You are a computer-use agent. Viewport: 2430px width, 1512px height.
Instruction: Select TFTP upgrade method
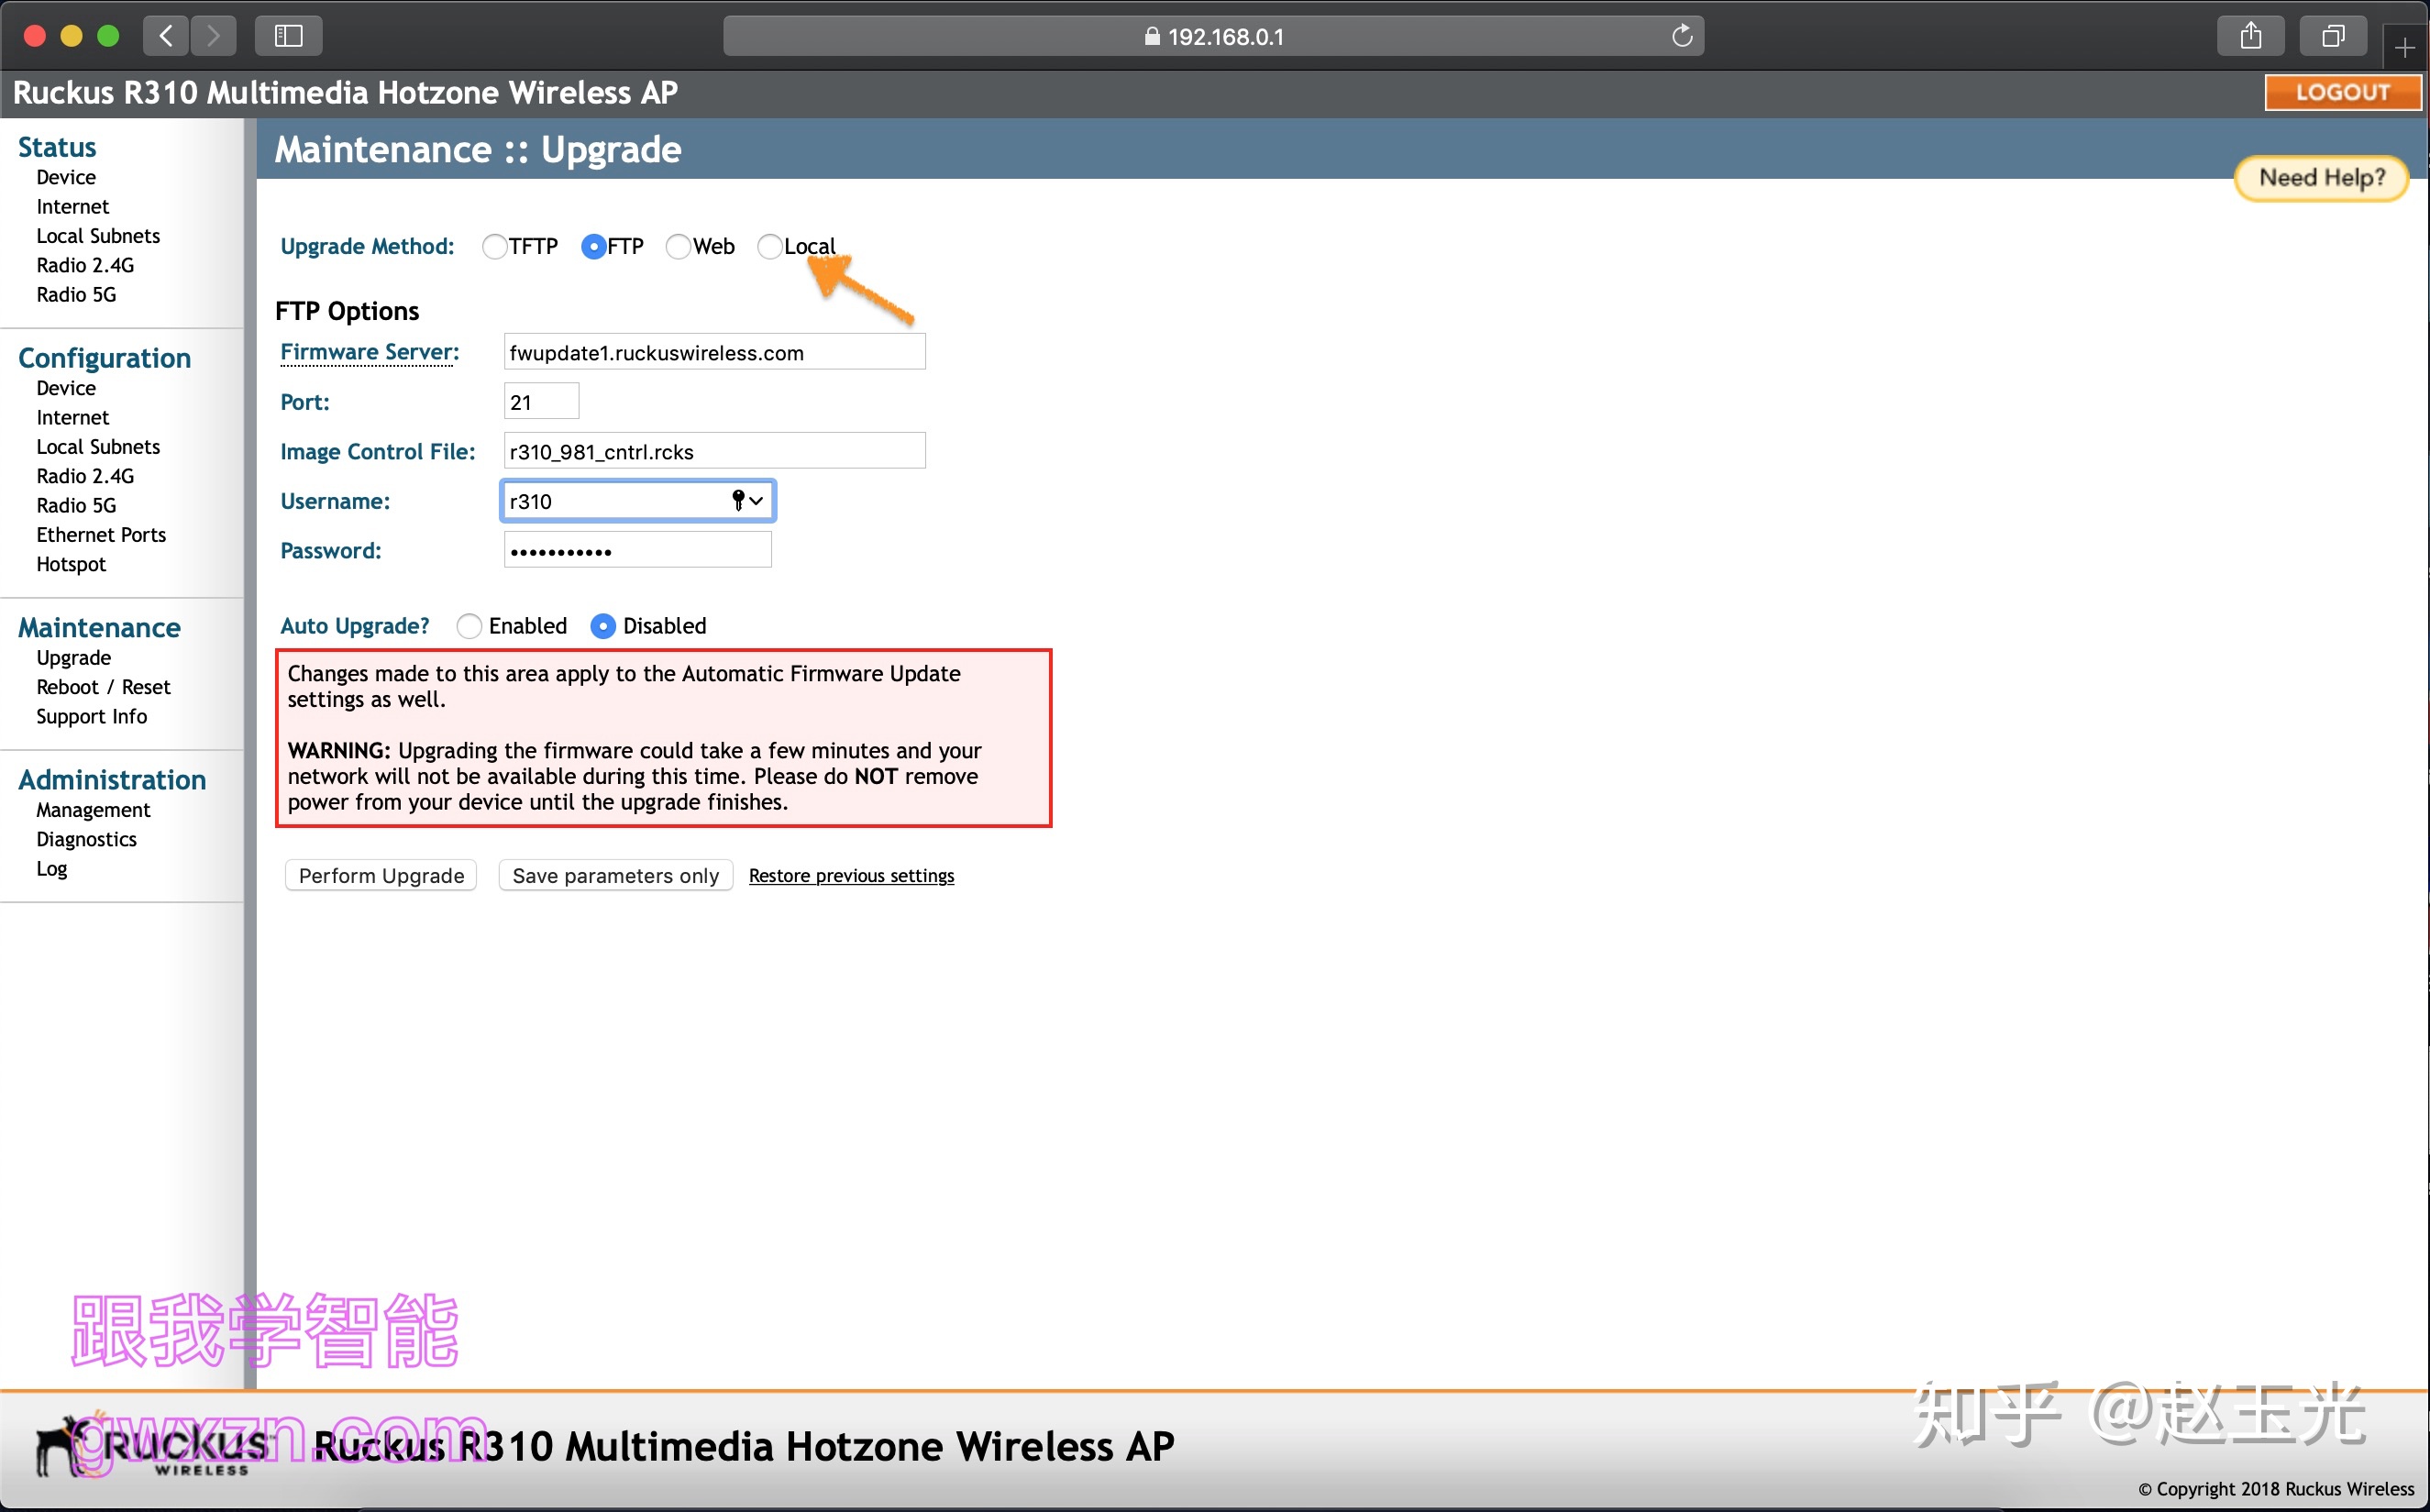494,247
